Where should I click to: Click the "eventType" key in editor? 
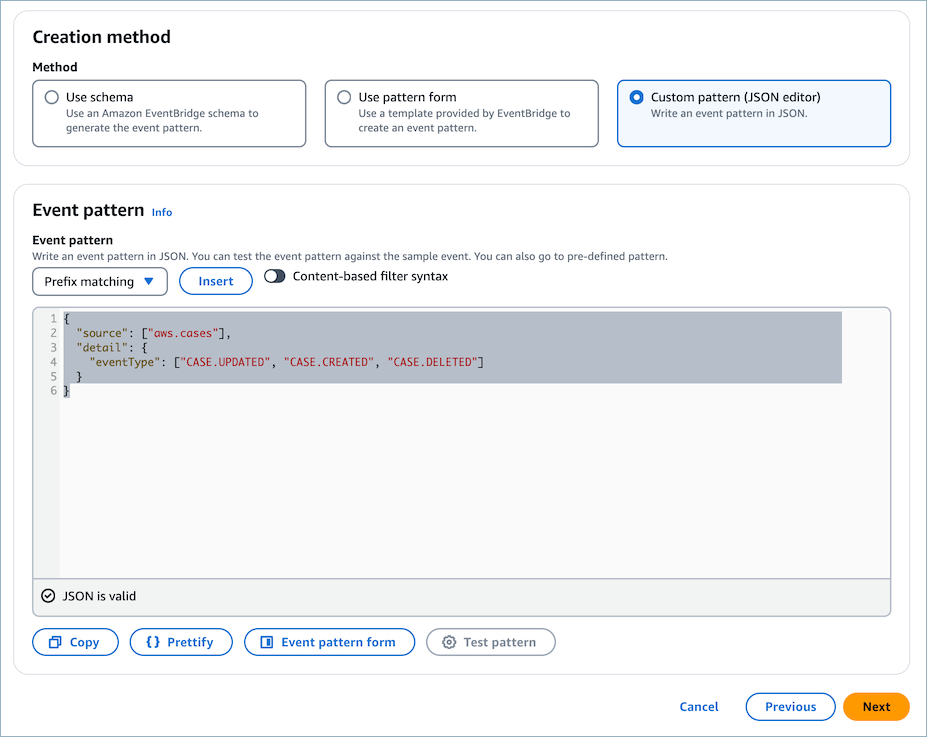pyautogui.click(x=125, y=362)
